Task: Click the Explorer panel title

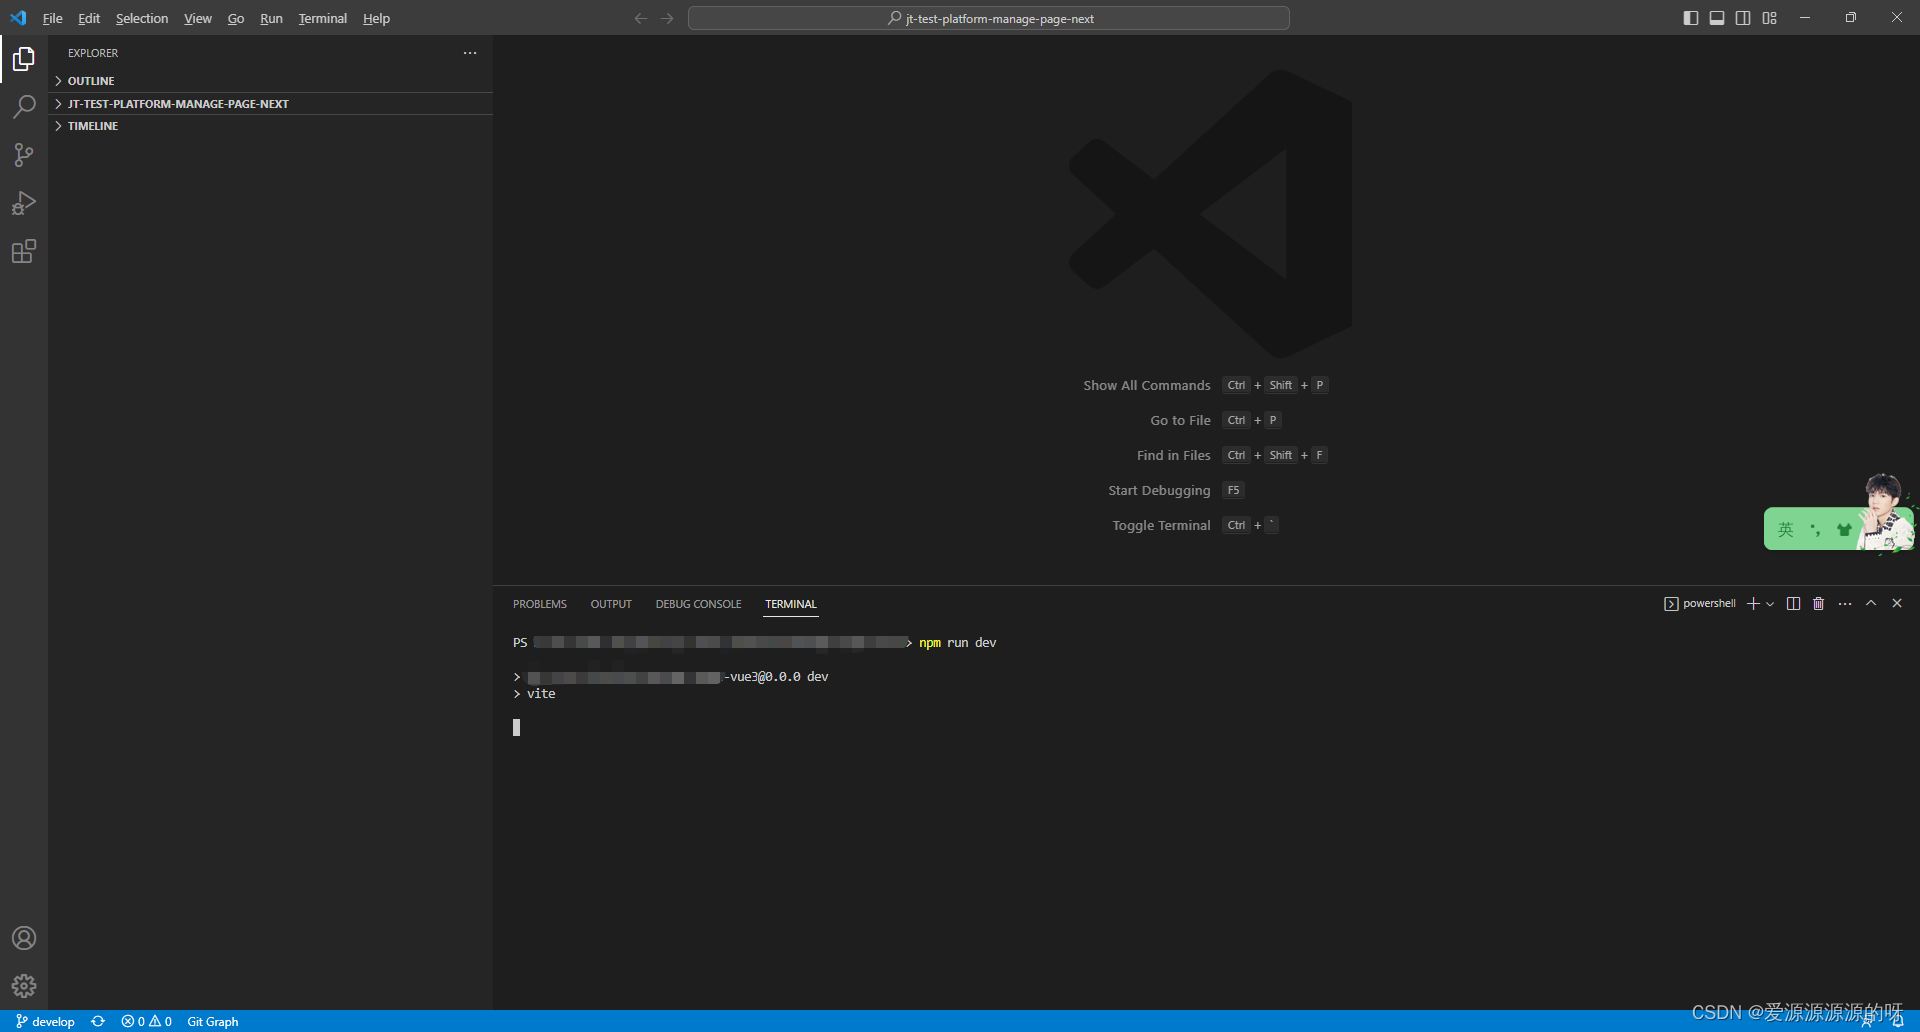Action: (93, 53)
